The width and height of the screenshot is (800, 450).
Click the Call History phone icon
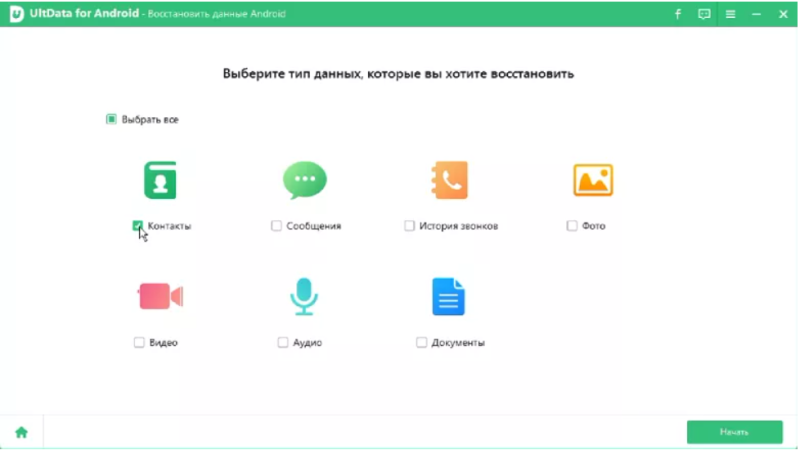449,180
